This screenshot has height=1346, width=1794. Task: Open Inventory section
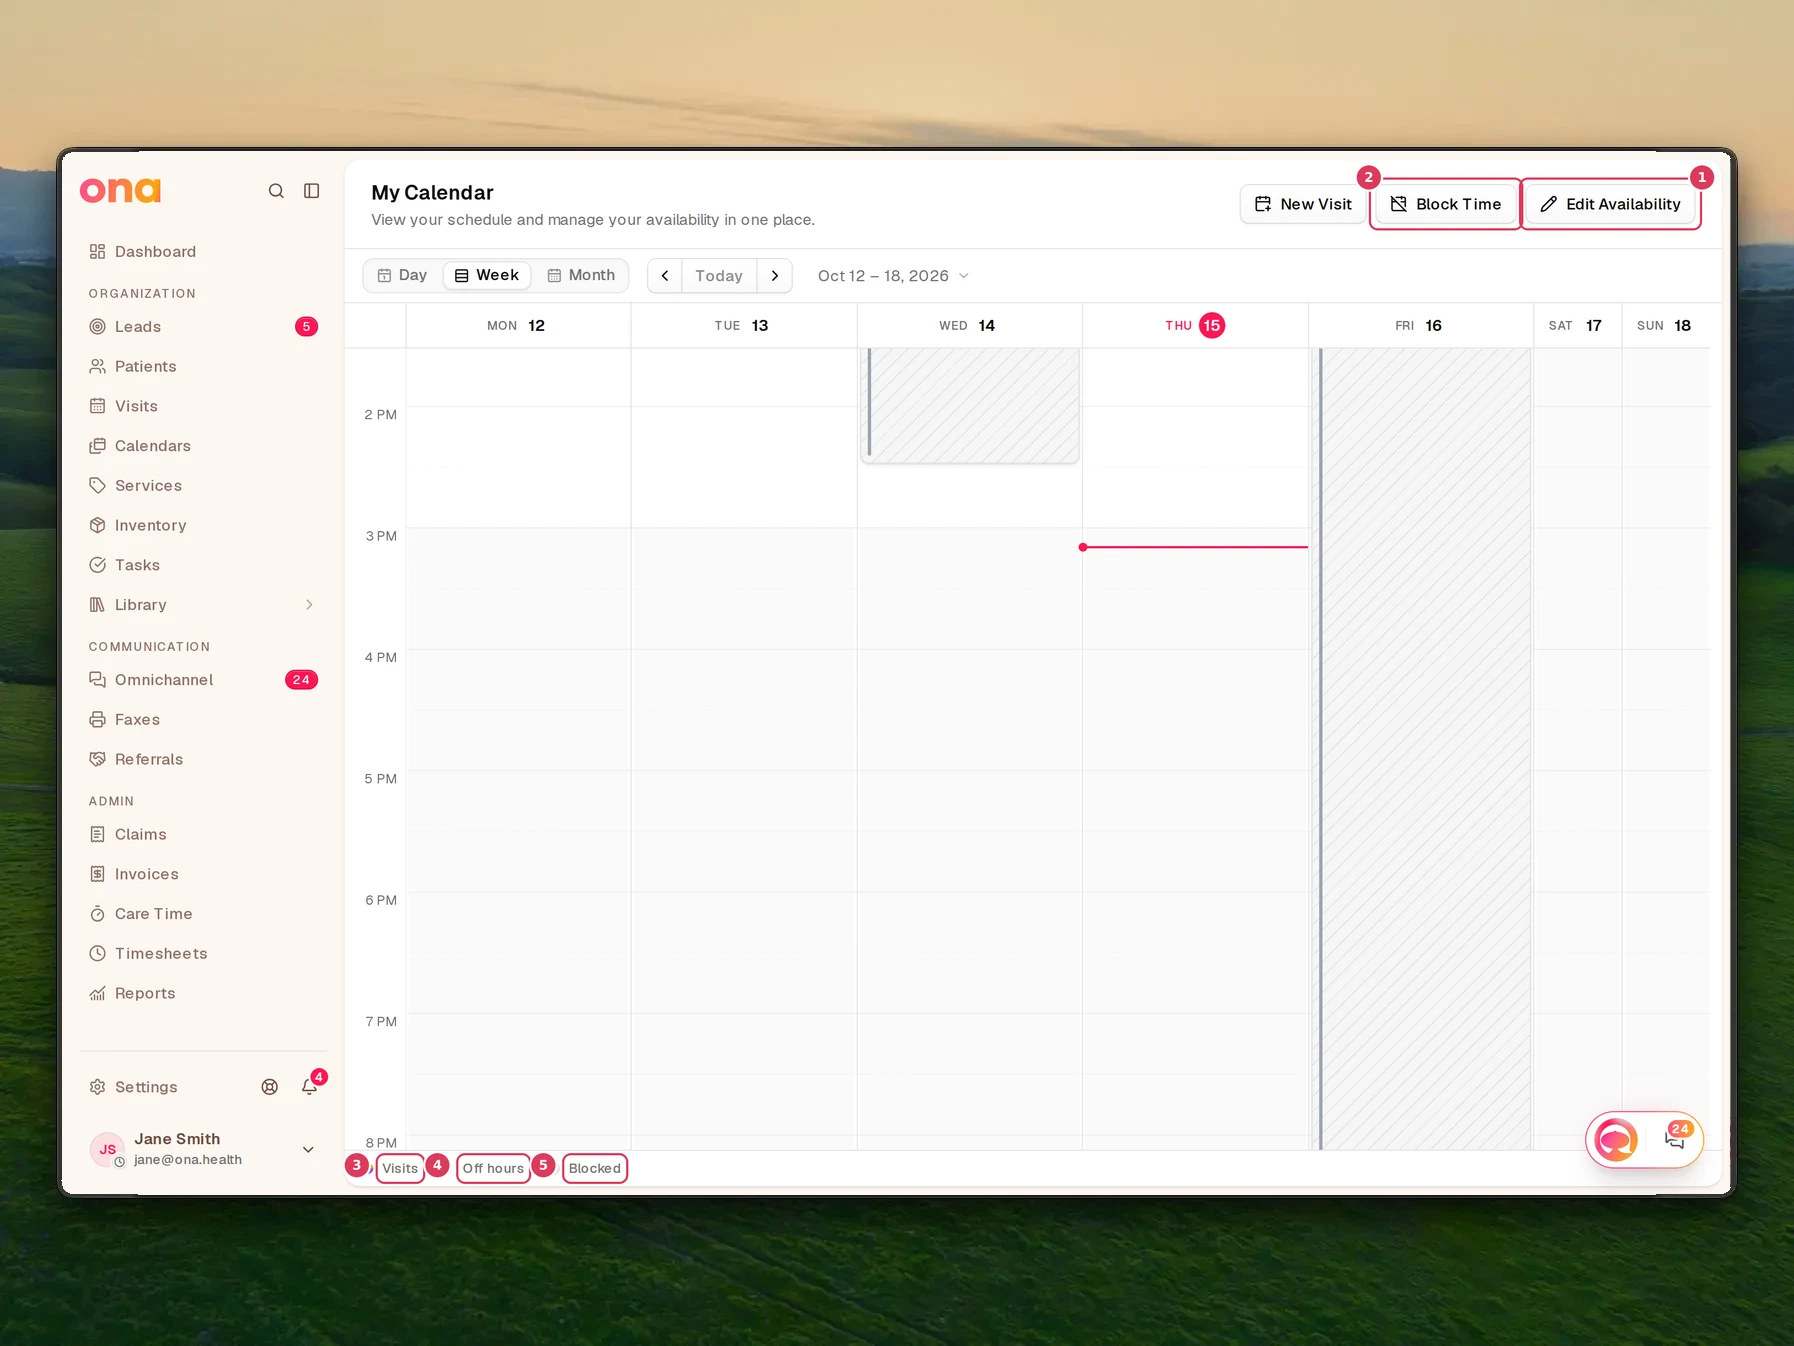point(203,526)
